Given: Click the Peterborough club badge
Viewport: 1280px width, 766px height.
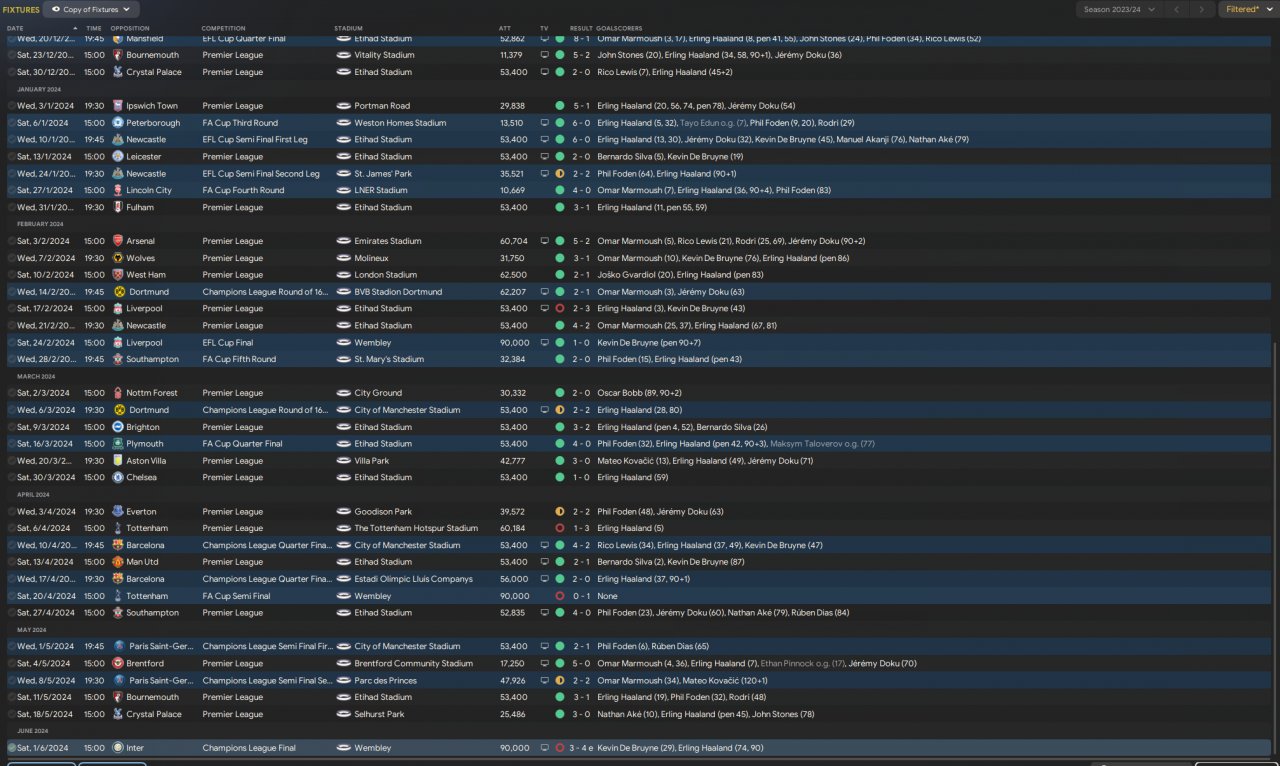Looking at the screenshot, I should pos(117,123).
